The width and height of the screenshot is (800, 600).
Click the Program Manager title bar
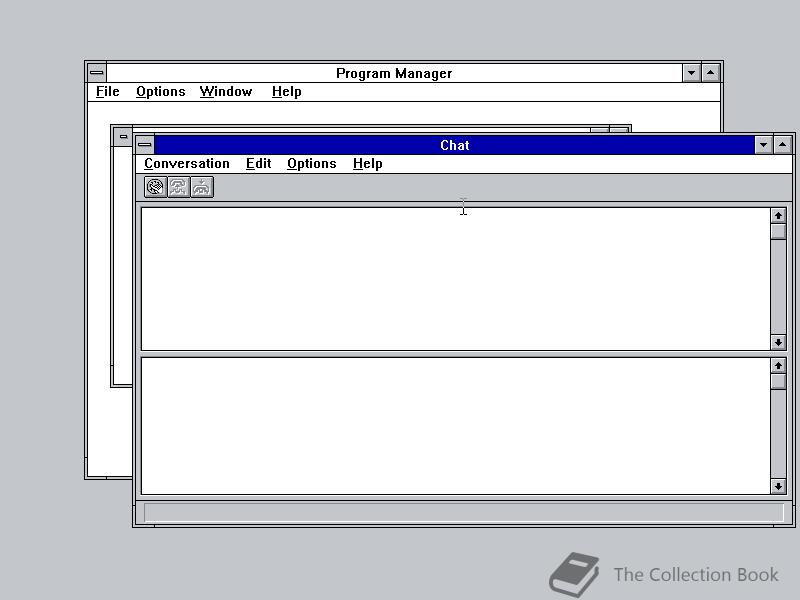tap(394, 73)
